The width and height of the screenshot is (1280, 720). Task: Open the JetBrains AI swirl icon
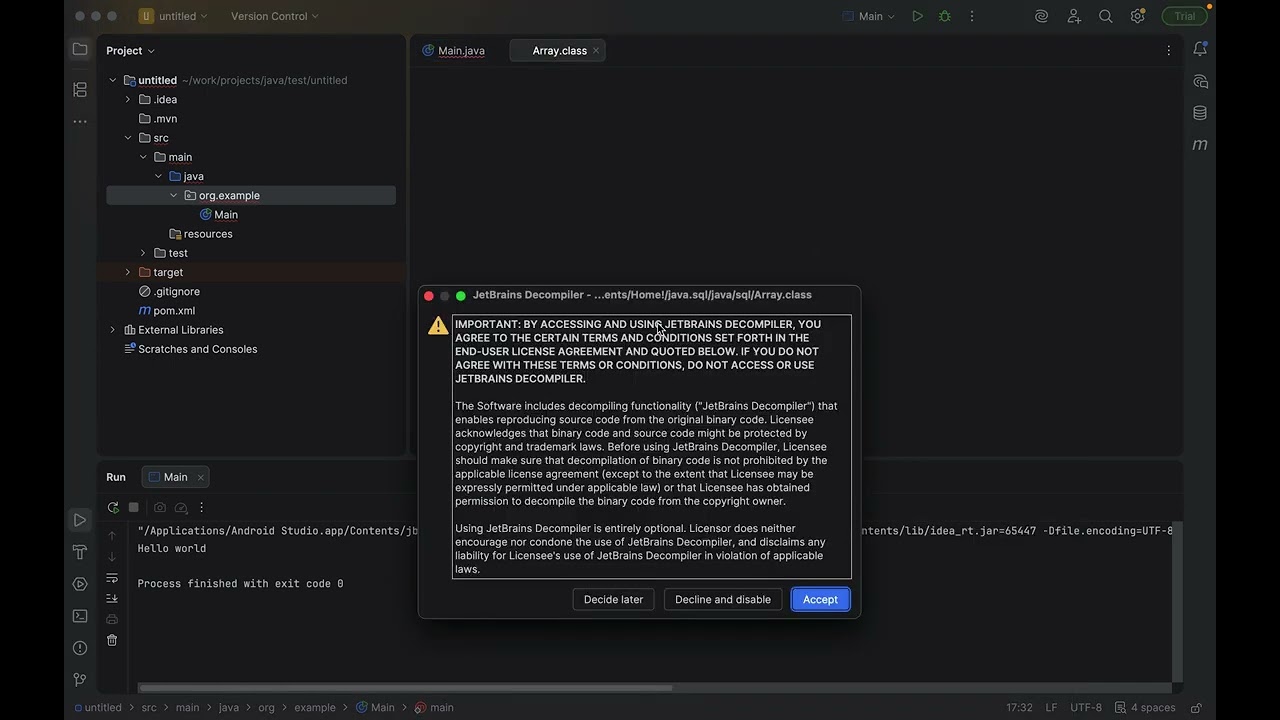(x=1041, y=16)
